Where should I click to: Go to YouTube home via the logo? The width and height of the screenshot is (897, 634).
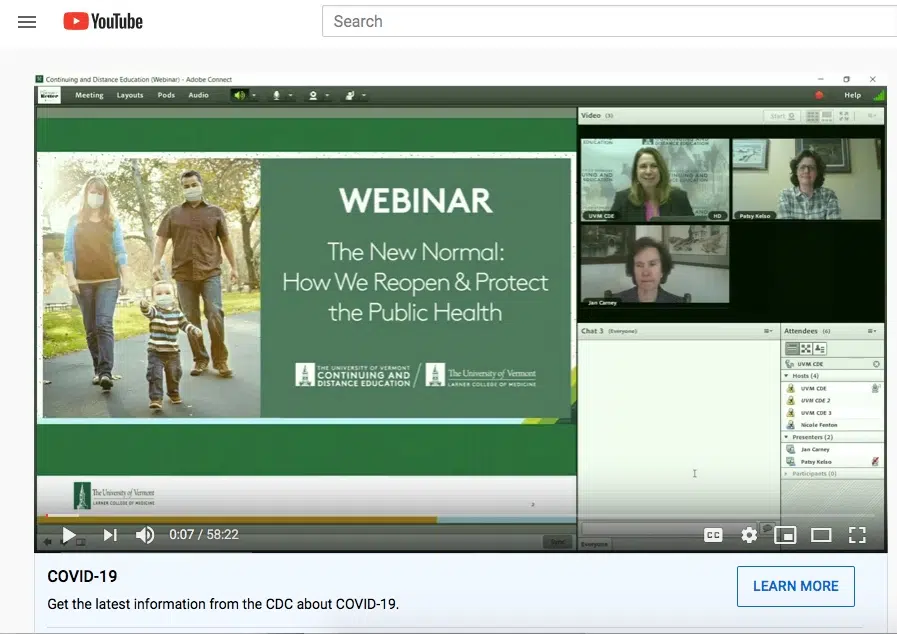(x=103, y=22)
